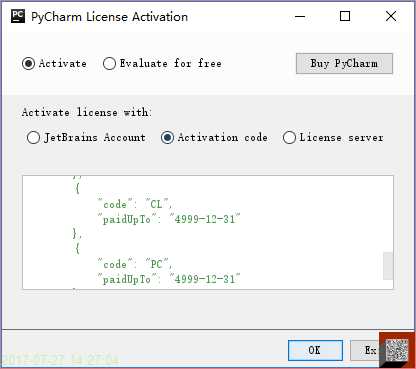Maximize the License Activation window
The width and height of the screenshot is (416, 369).
tap(345, 16)
